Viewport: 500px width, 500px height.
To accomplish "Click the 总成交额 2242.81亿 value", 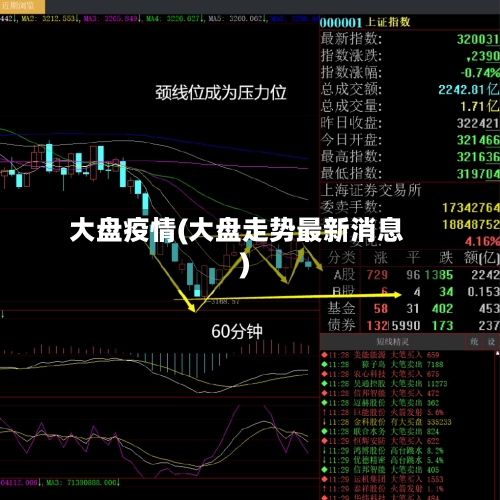I will [x=469, y=89].
